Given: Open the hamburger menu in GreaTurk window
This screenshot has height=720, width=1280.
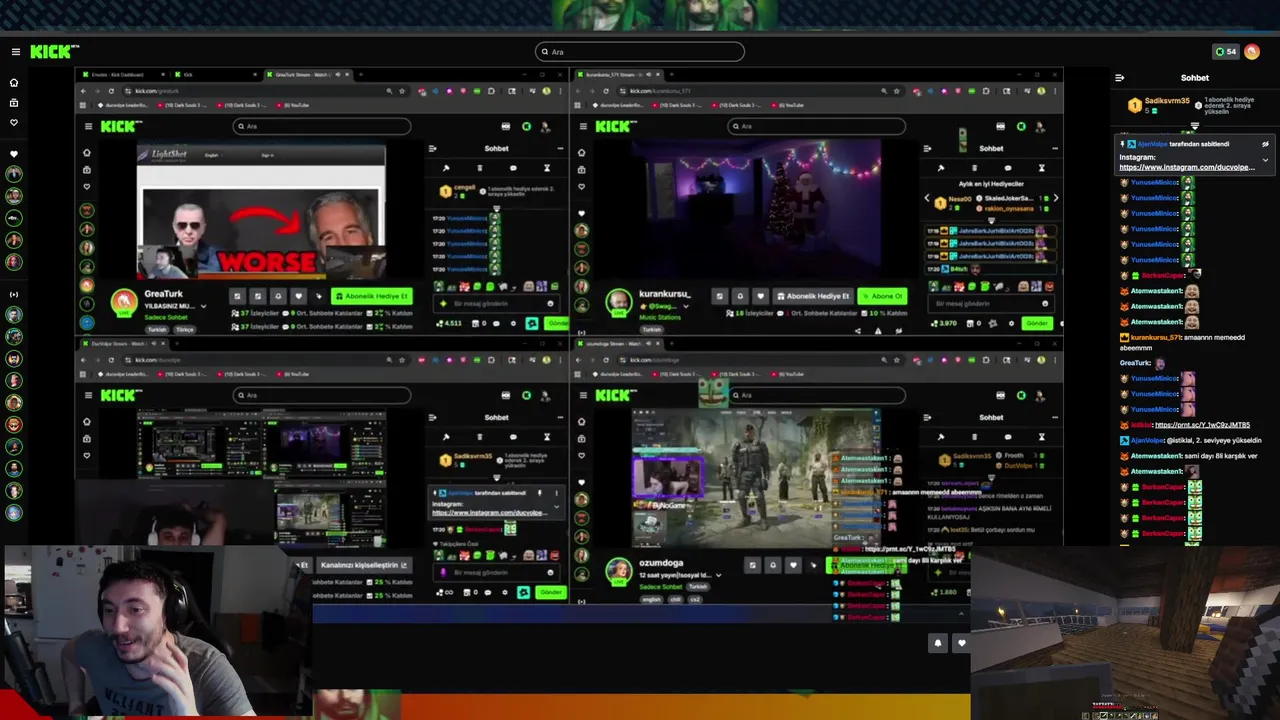Looking at the screenshot, I should [88, 126].
